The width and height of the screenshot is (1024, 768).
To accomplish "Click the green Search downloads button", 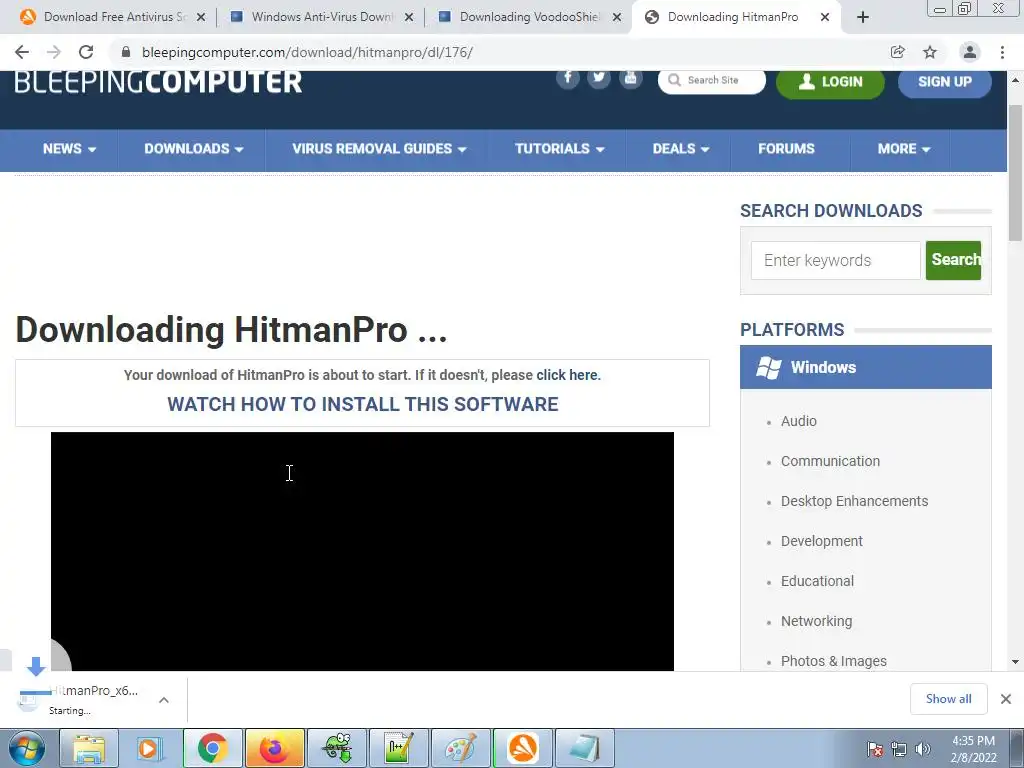I will pyautogui.click(x=953, y=260).
